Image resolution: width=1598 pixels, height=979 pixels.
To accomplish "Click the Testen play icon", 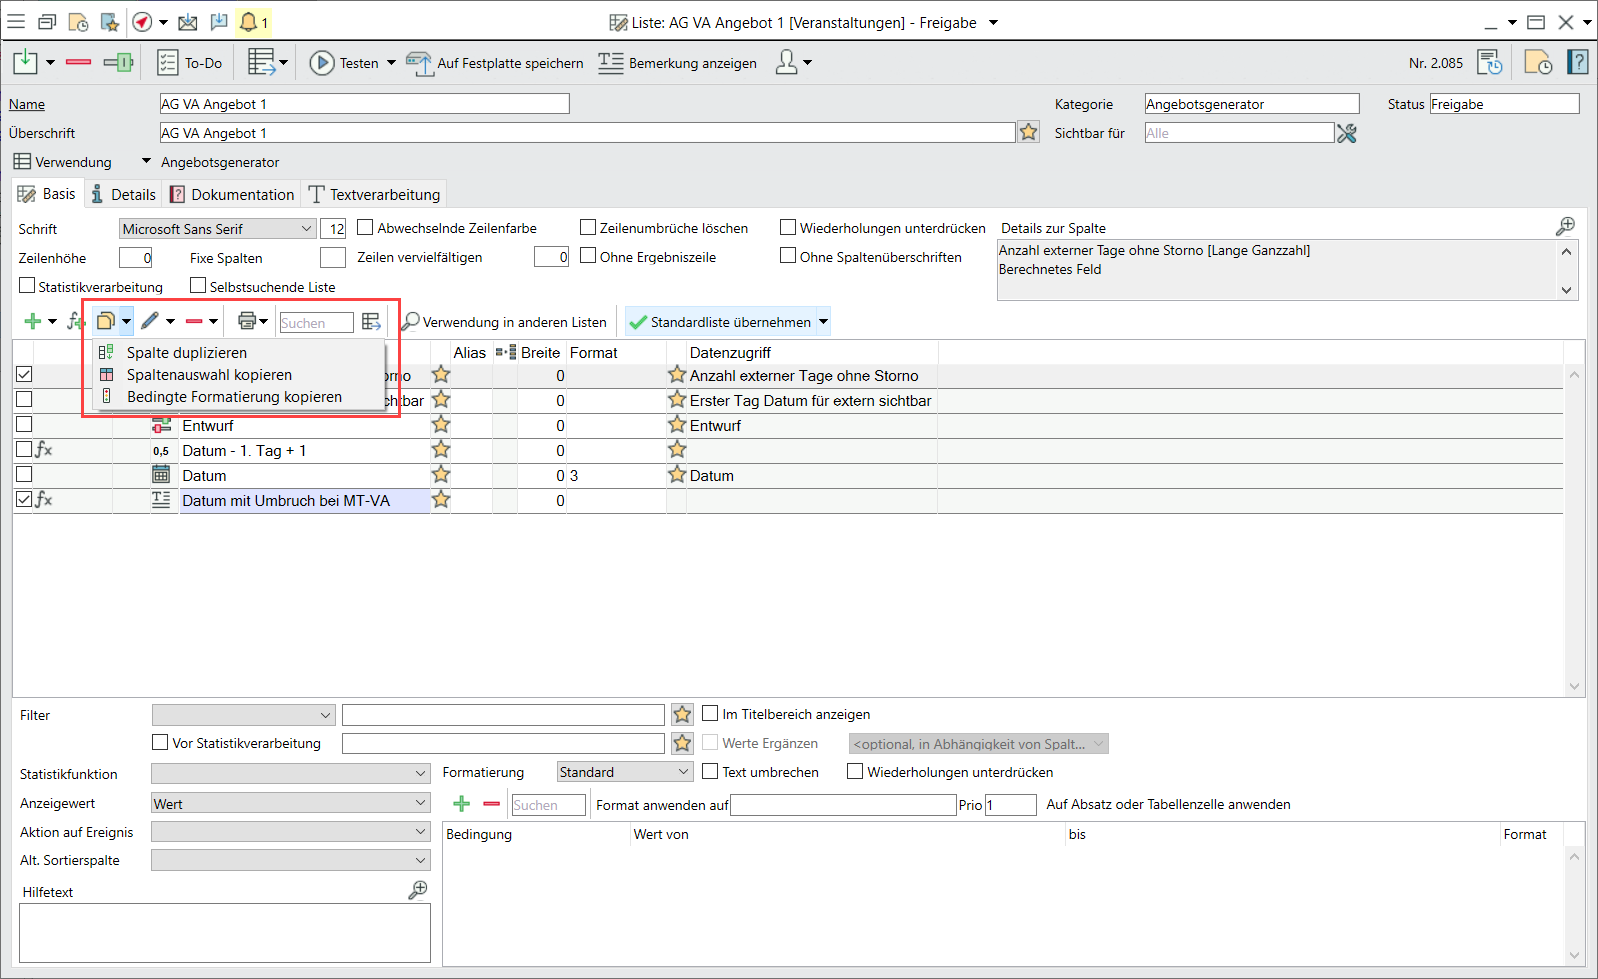I will pos(321,63).
